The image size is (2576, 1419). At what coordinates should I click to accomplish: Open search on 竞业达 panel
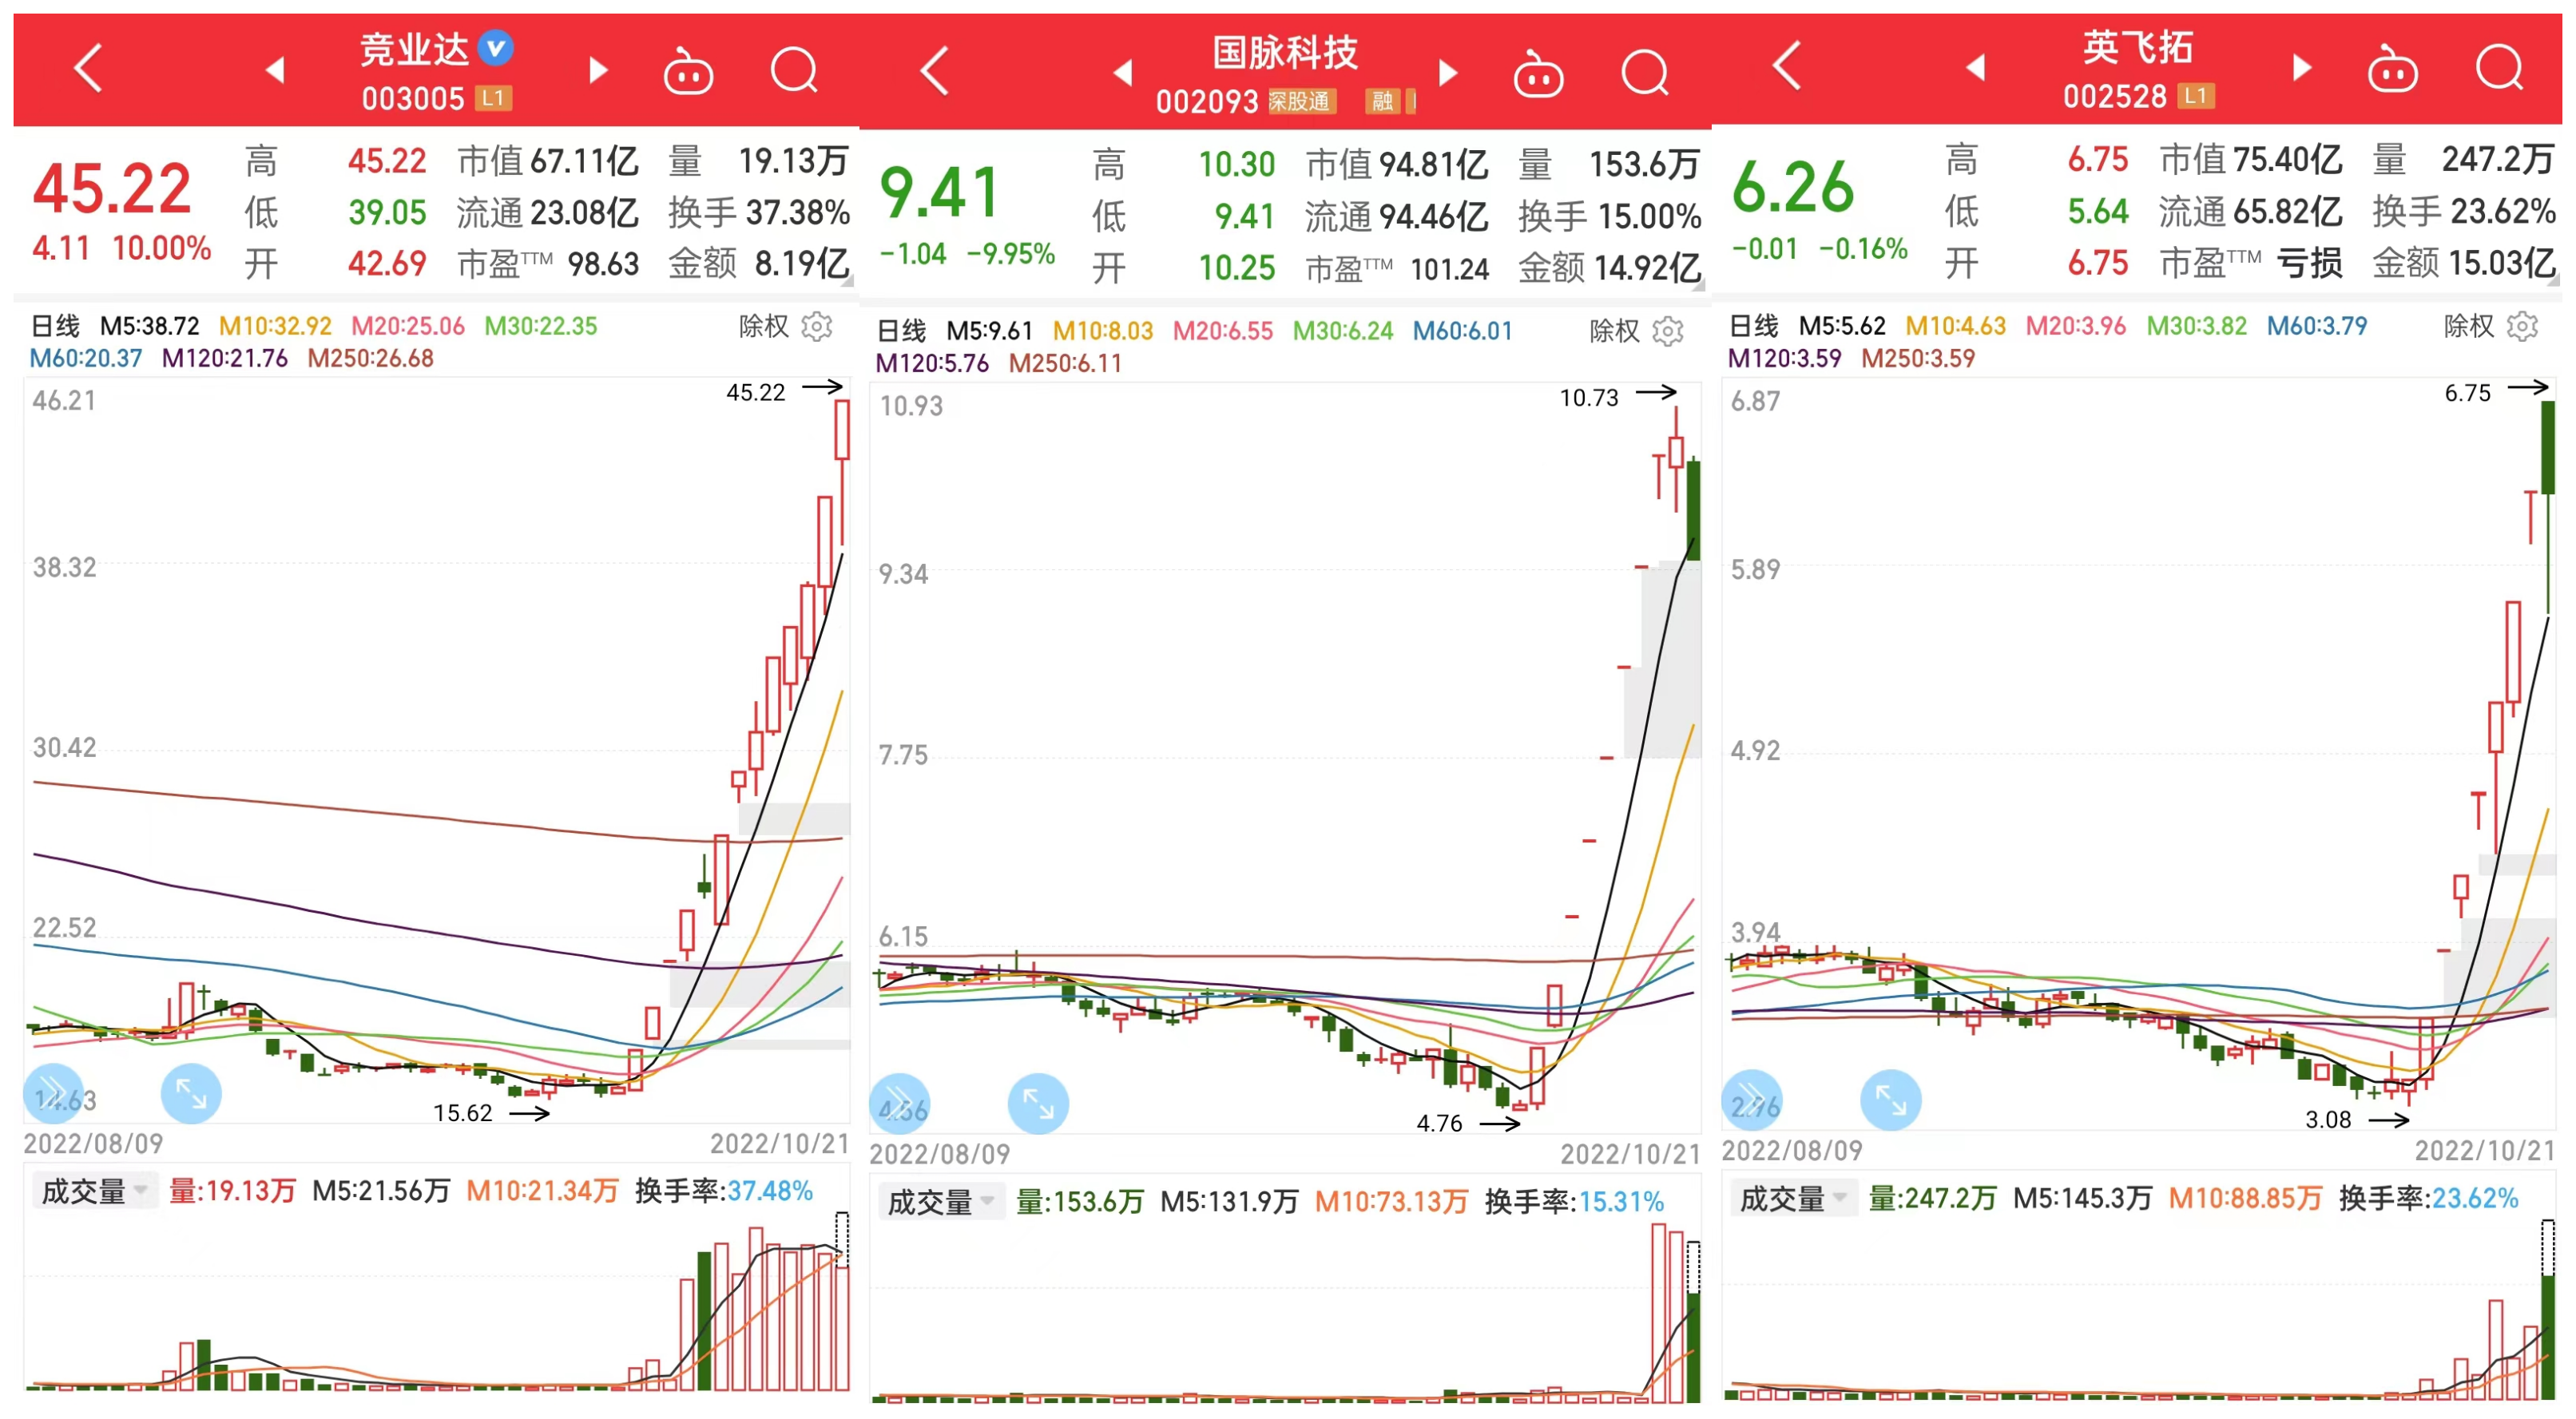point(794,70)
